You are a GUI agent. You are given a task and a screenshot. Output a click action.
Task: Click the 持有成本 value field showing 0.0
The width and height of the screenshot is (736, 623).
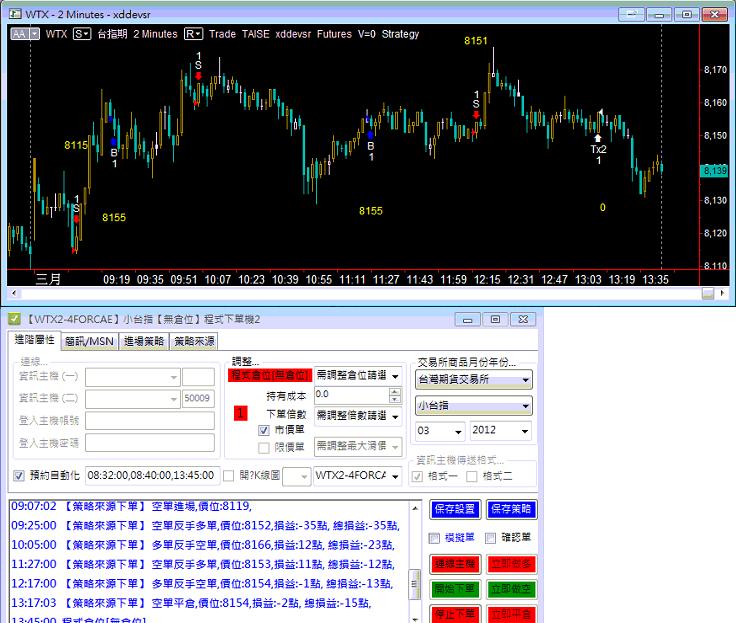tap(352, 394)
